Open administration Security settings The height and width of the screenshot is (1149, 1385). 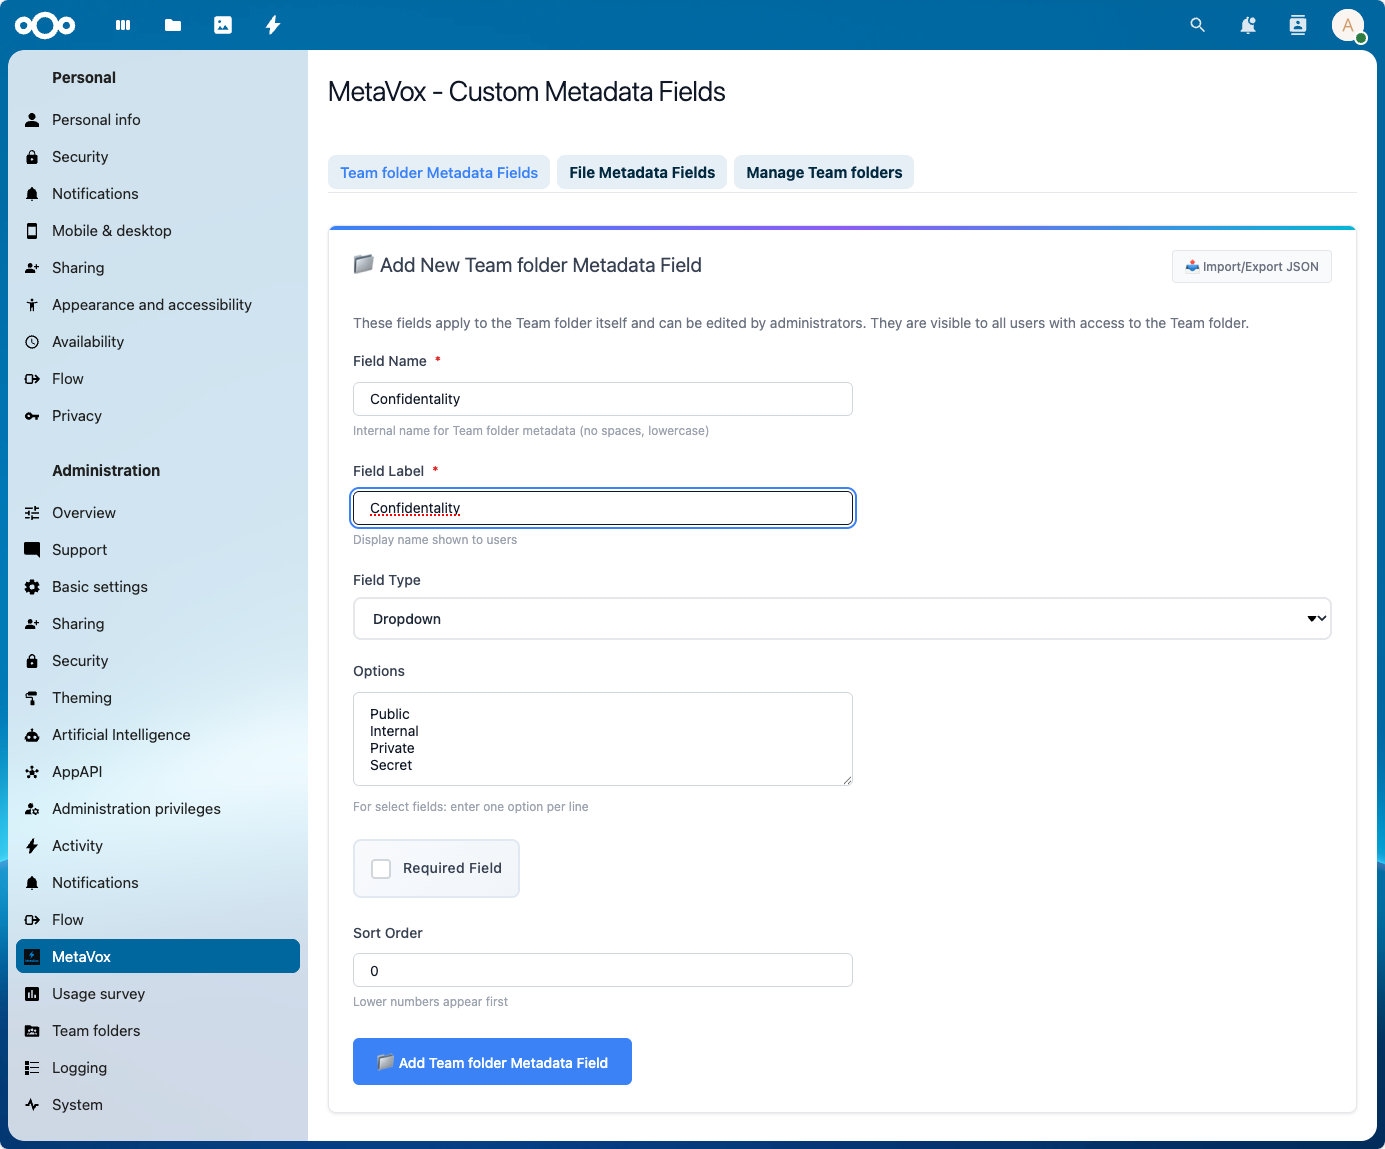coord(158,661)
